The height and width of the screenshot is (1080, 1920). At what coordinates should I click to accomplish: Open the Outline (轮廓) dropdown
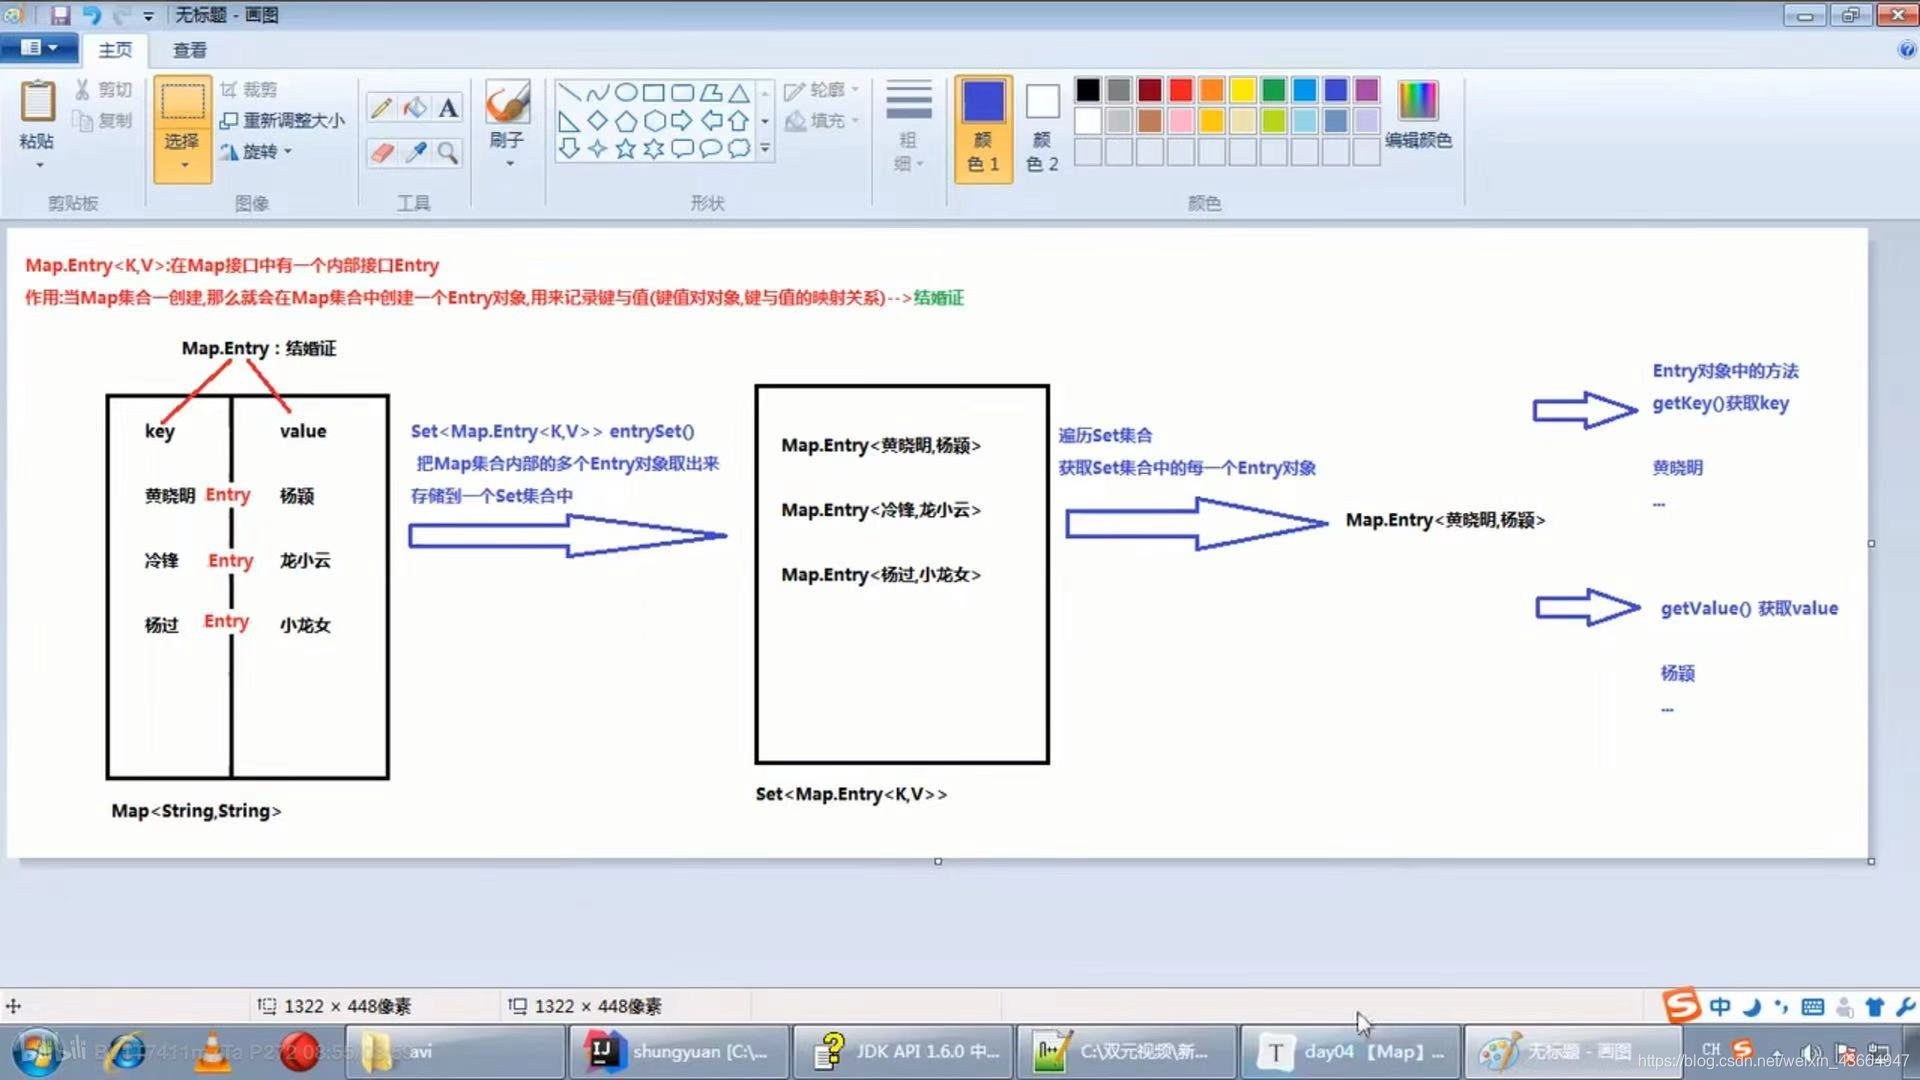pos(821,90)
